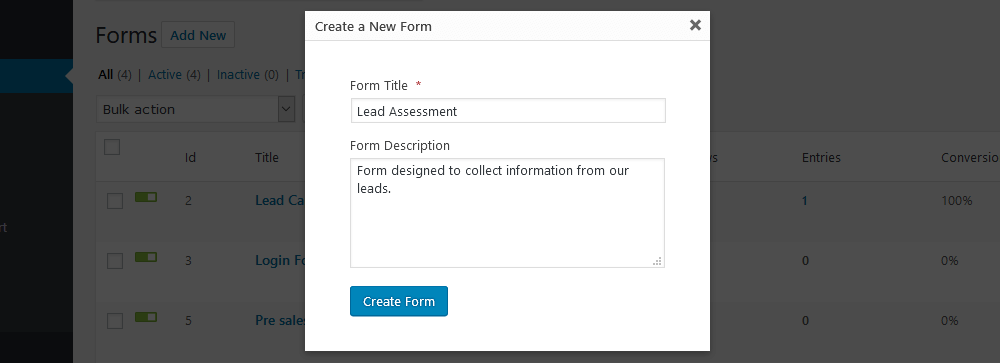Toggle active switch for form Id 3

(146, 257)
